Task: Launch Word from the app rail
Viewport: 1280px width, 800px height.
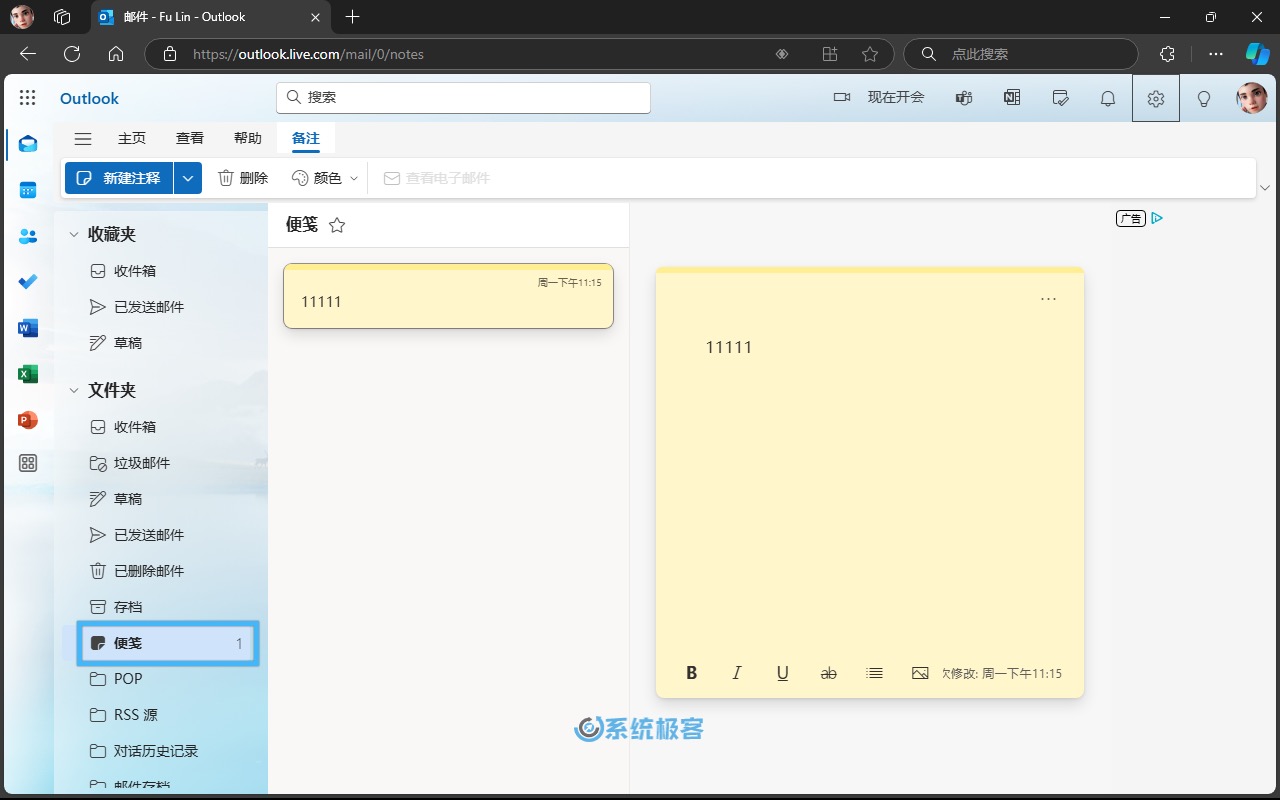Action: (x=28, y=328)
